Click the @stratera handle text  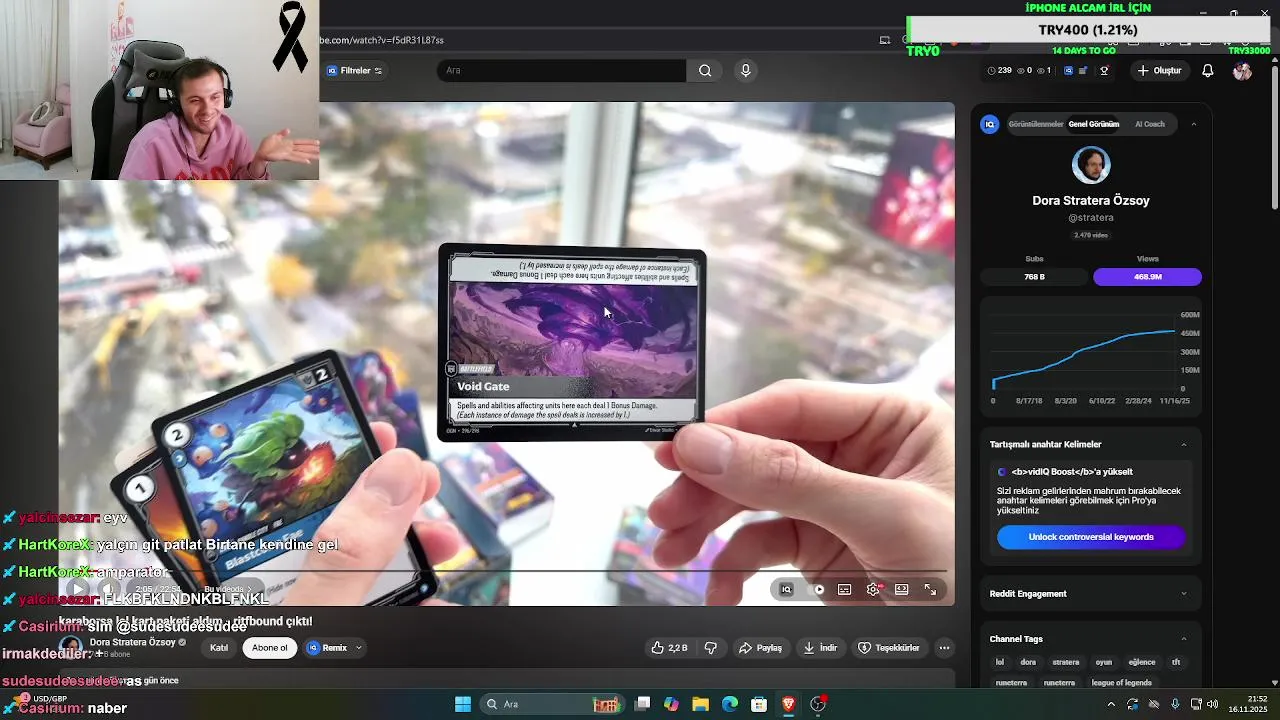[x=1091, y=217]
